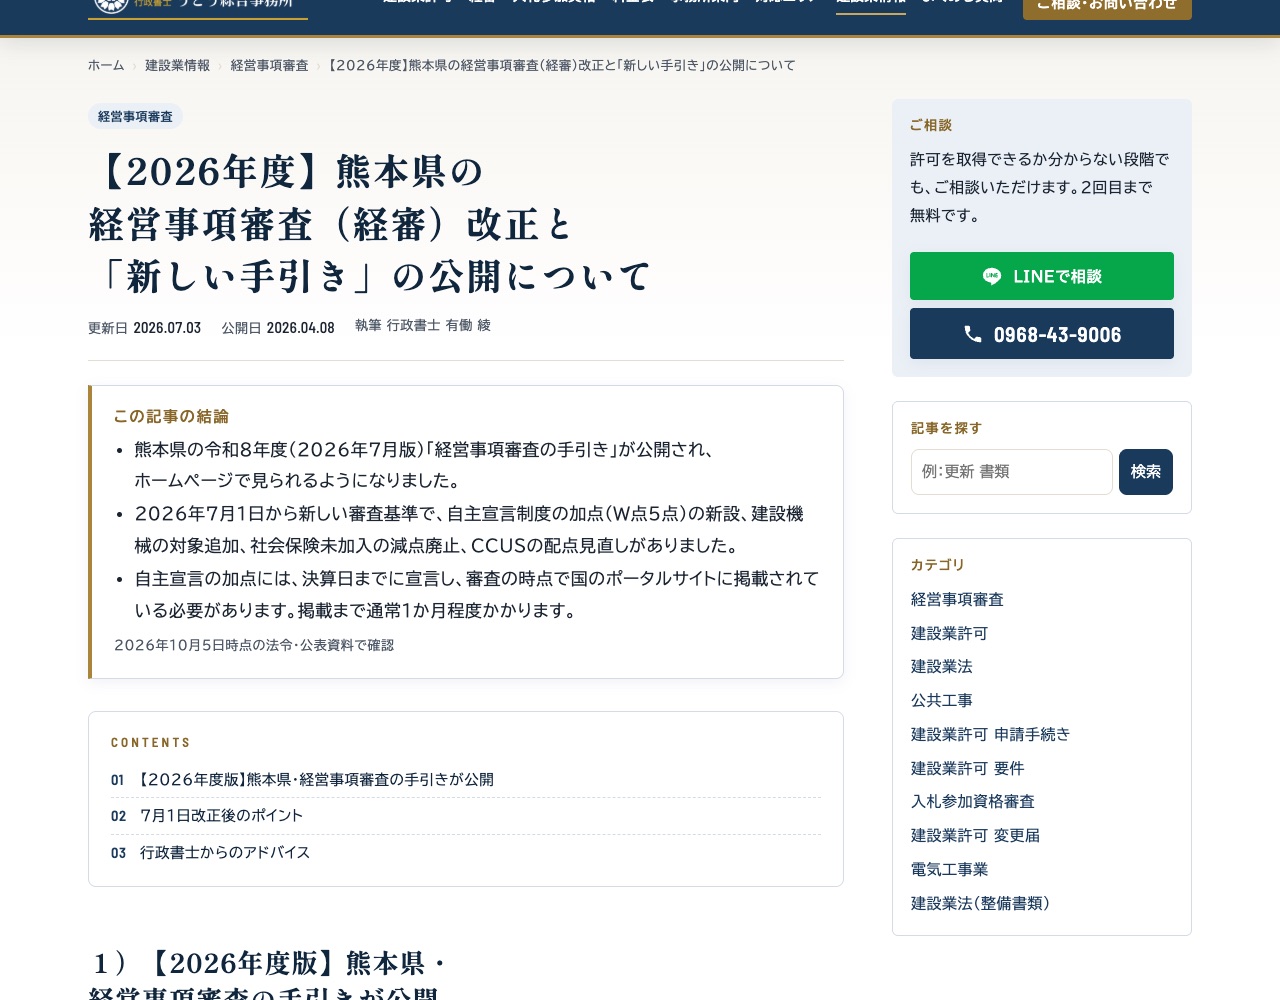
Task: Jump to contents item 03 行政書士からのアドバイス
Action: click(466, 853)
